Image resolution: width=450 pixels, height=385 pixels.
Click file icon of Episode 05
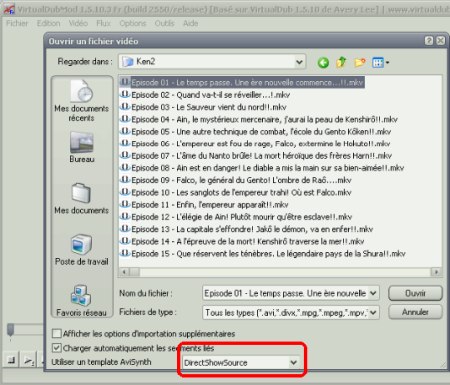[125, 131]
